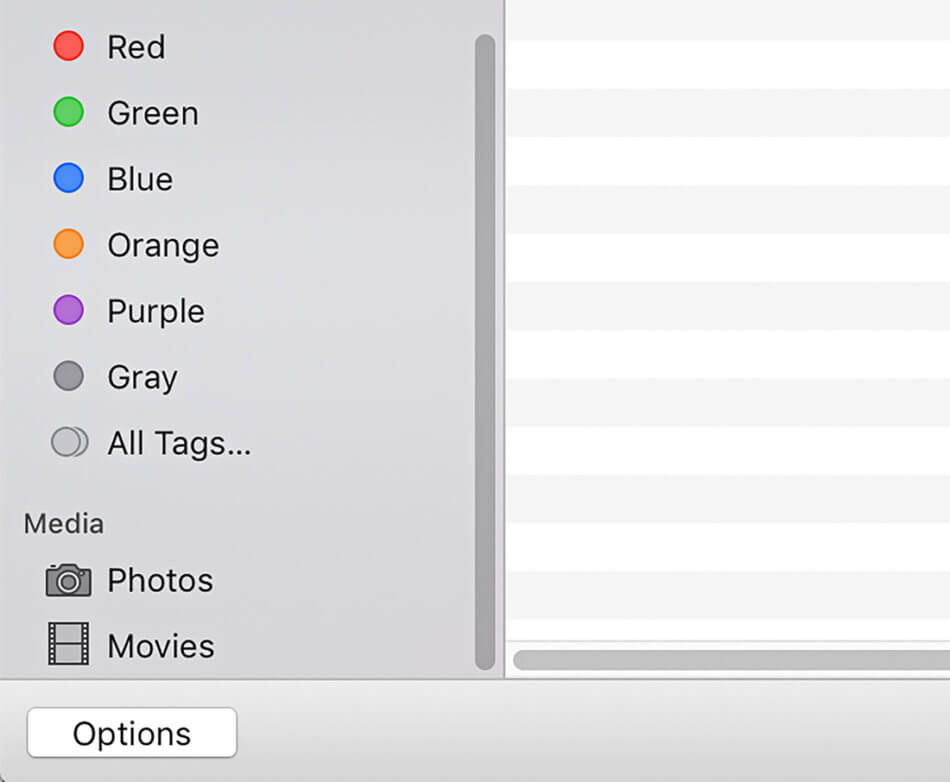Click the Blue tag circle icon
Screen dimensions: 950x782
click(67, 178)
